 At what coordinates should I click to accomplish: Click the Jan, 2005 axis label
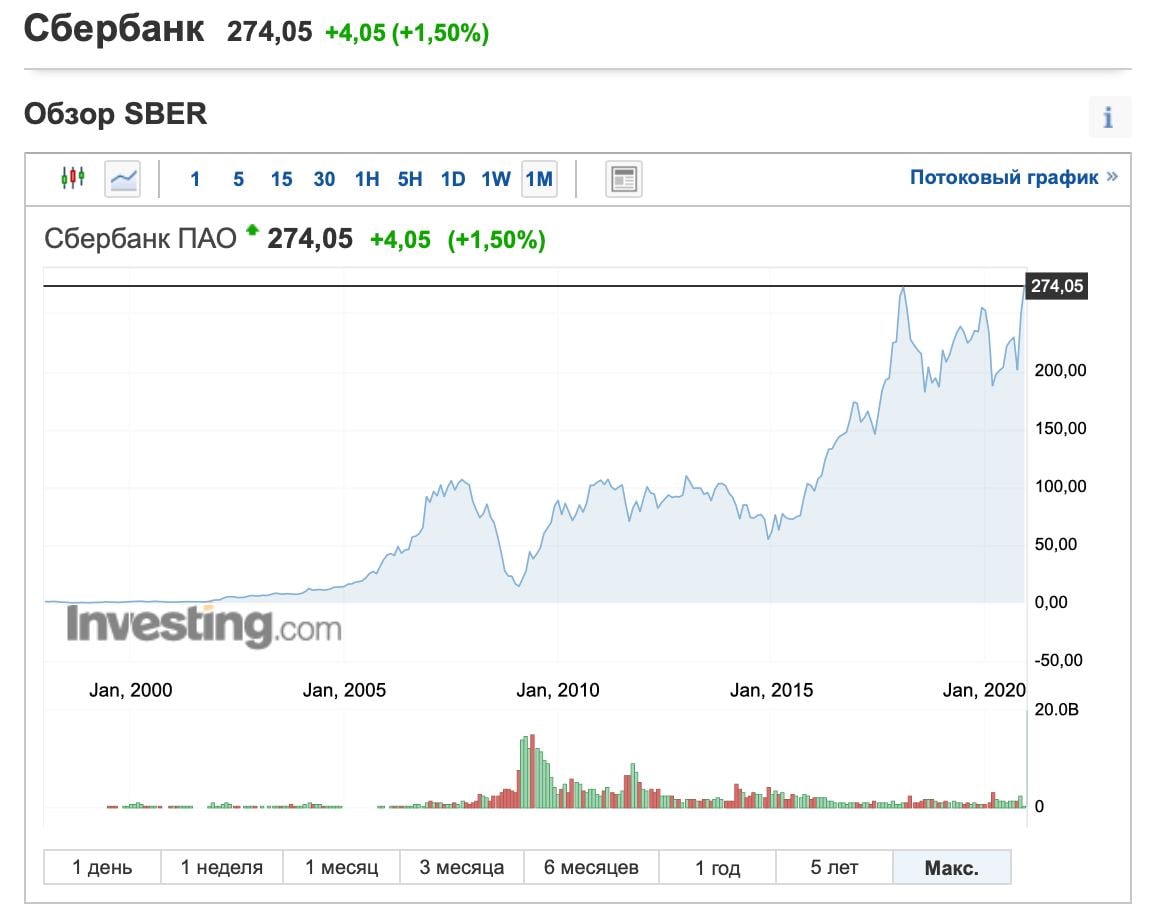(x=344, y=690)
